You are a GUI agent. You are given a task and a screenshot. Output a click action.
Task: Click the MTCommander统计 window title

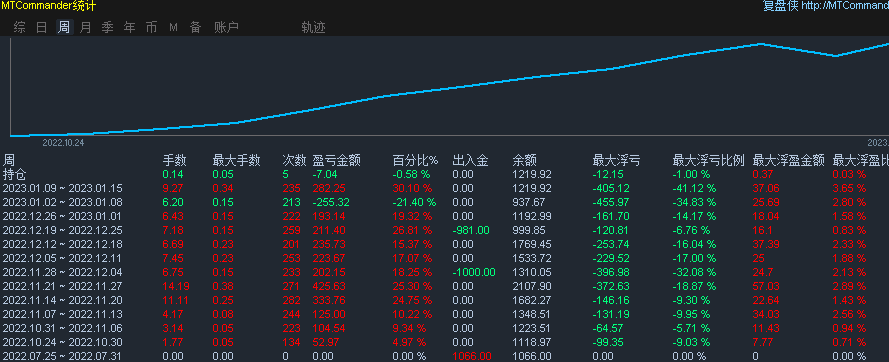(48, 6)
